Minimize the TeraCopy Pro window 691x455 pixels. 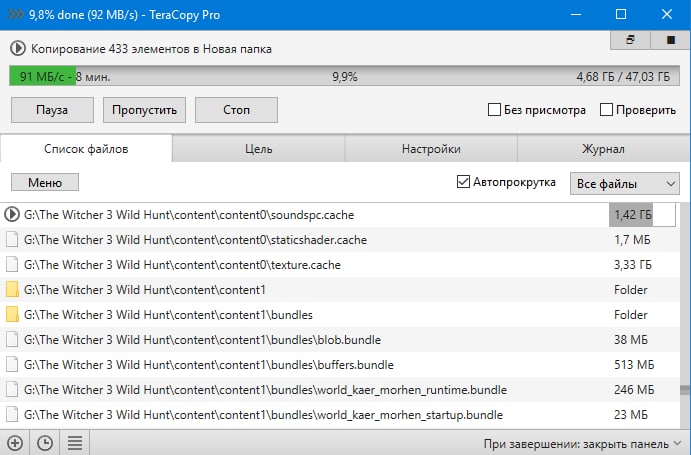(x=576, y=15)
